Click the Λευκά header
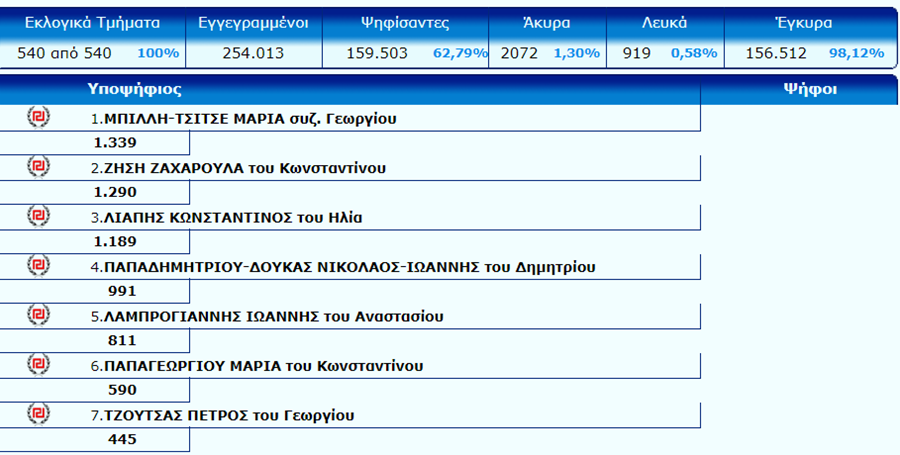Image resolution: width=900 pixels, height=455 pixels. tap(664, 24)
